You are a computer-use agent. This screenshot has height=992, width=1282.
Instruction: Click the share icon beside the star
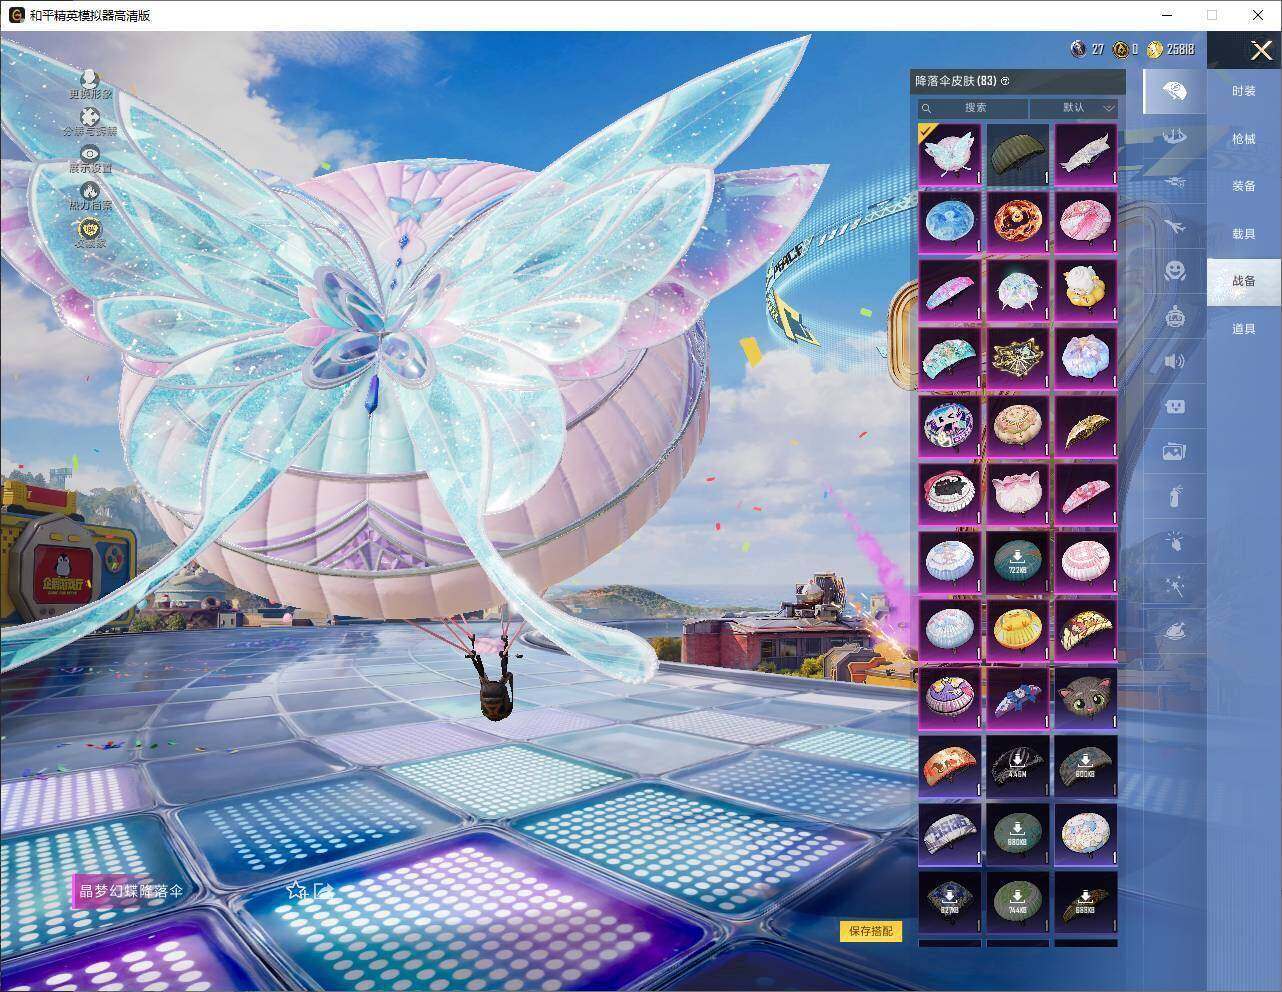[x=322, y=890]
